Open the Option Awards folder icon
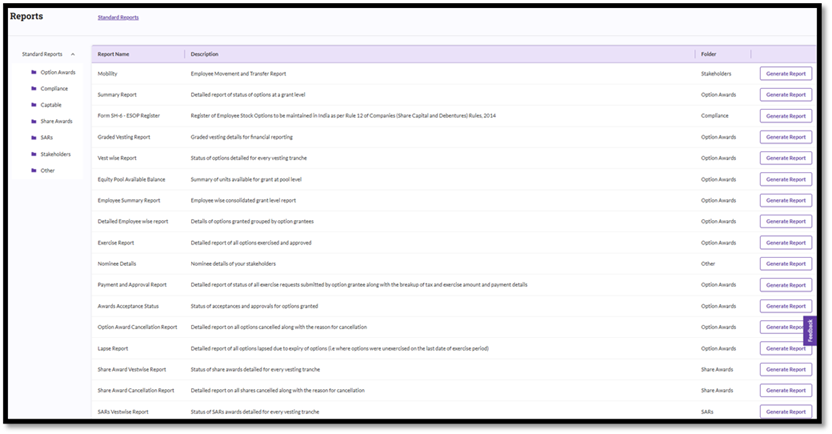 click(x=34, y=72)
